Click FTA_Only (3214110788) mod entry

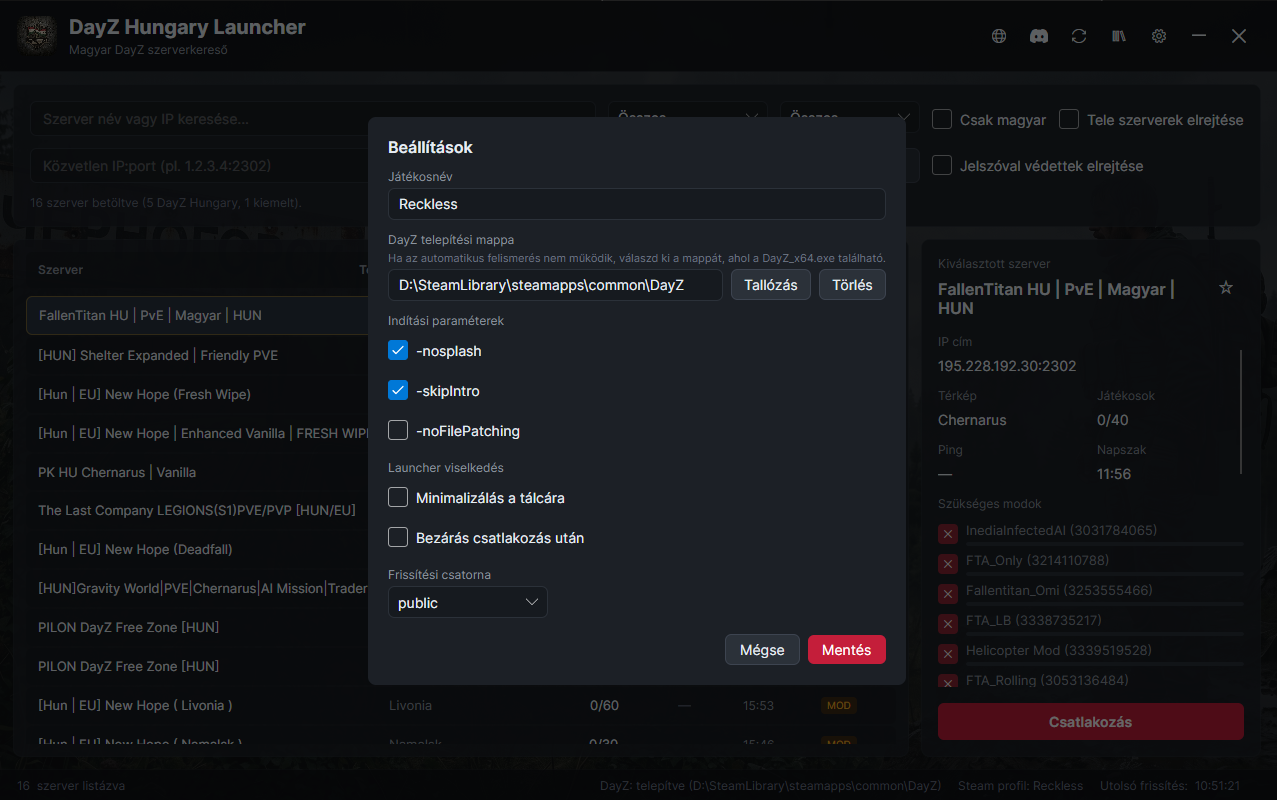point(1037,561)
